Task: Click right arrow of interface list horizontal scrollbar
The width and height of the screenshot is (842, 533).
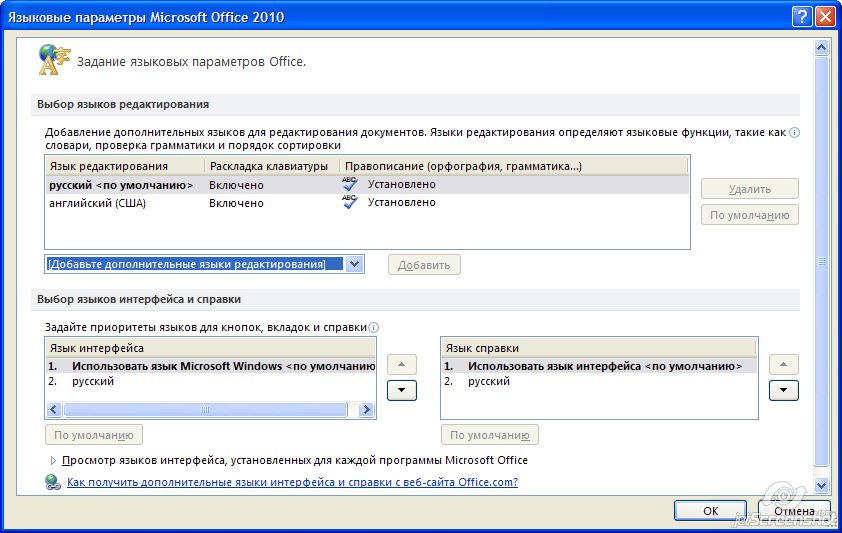Action: [x=366, y=410]
